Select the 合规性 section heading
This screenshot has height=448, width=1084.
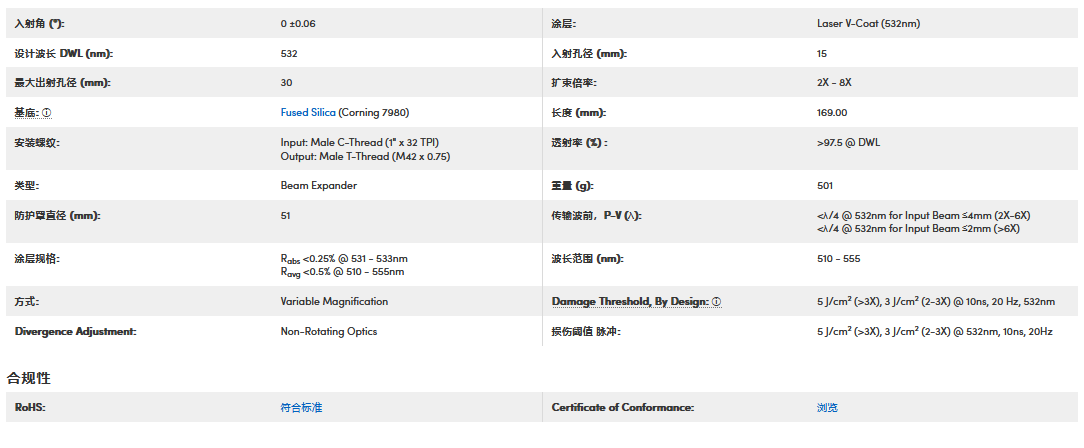[x=29, y=378]
